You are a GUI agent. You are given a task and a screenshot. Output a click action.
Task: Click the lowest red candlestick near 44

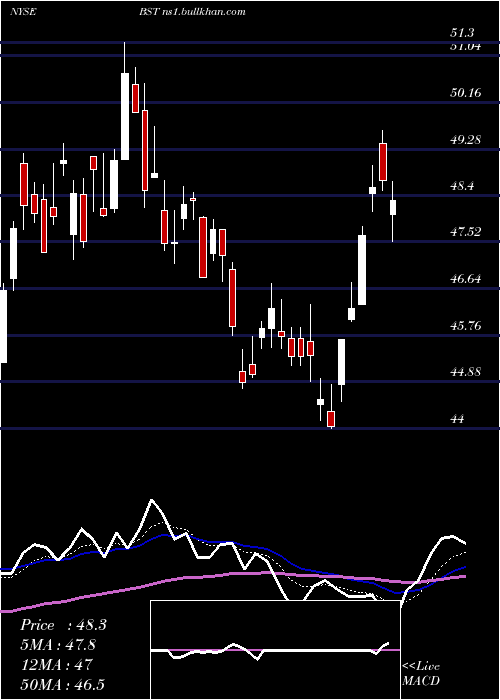pos(331,419)
